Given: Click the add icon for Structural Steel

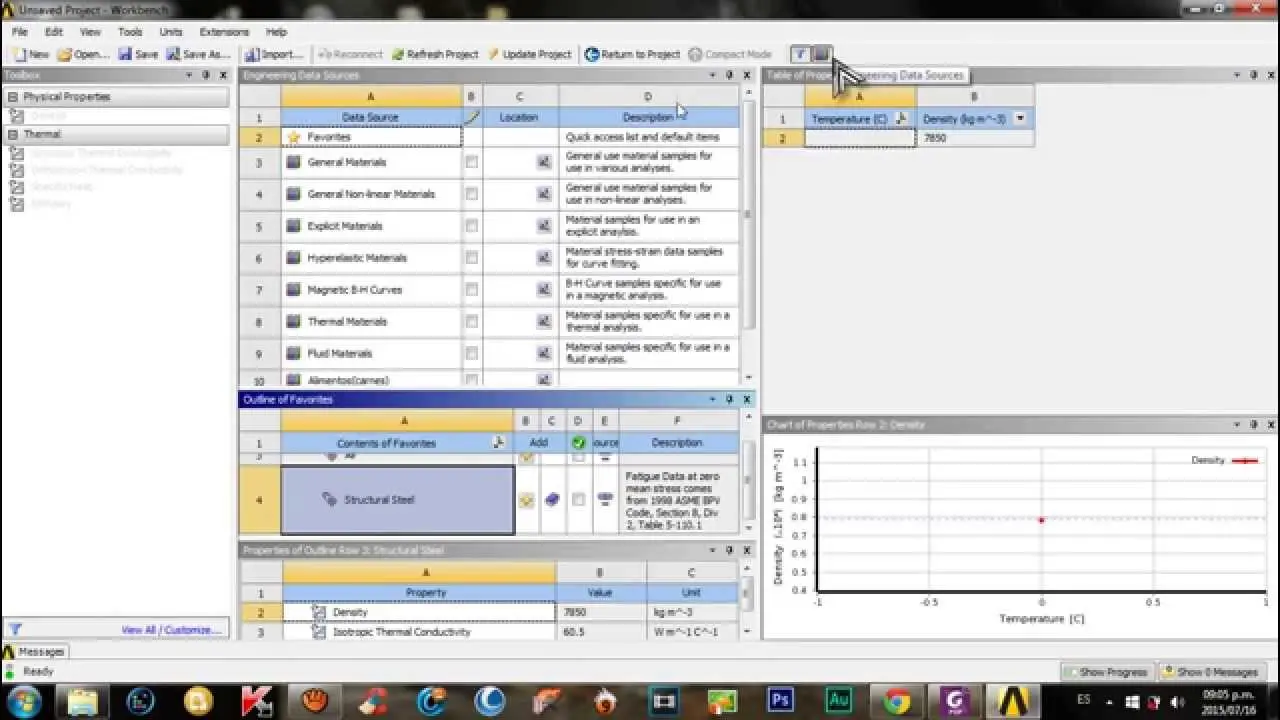Looking at the screenshot, I should (x=527, y=500).
